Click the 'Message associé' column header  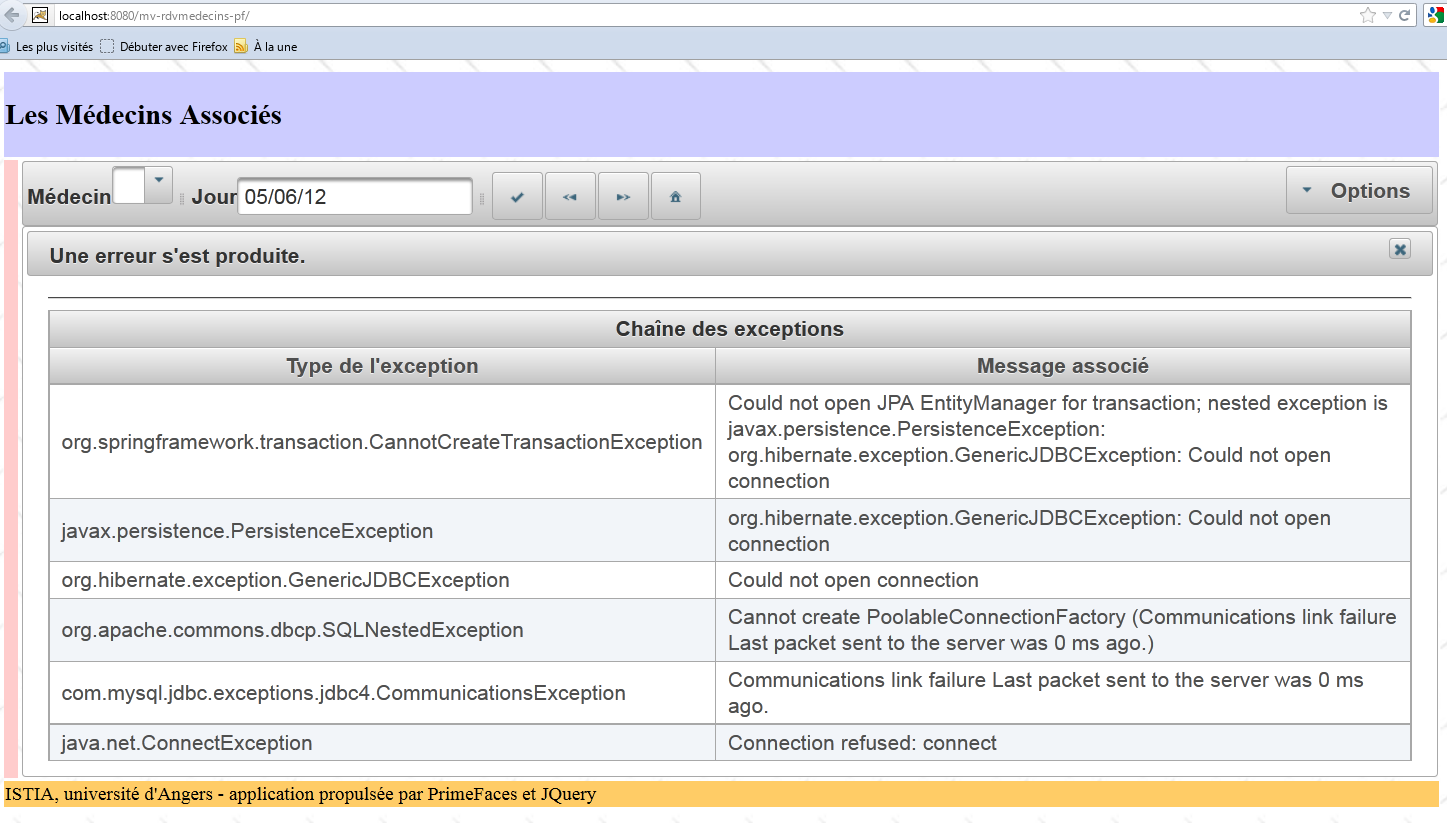click(1062, 366)
